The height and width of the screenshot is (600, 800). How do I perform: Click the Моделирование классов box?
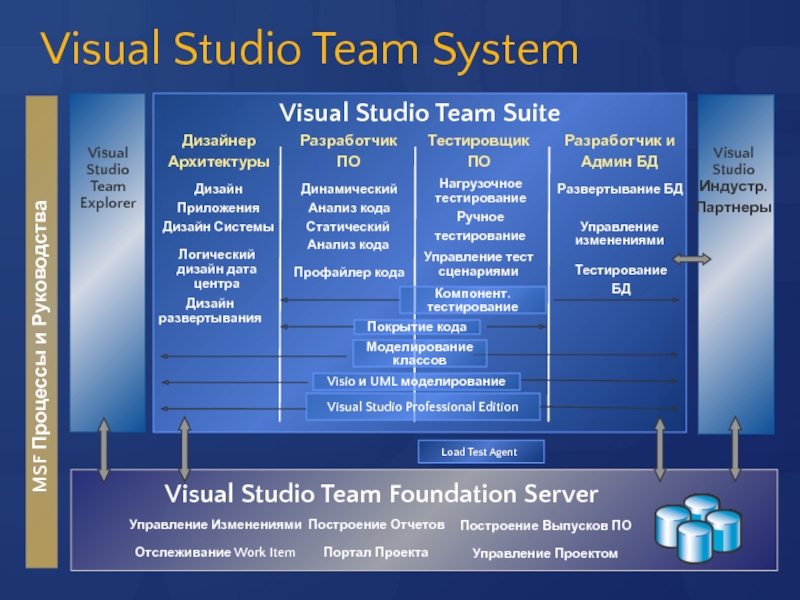click(x=419, y=353)
